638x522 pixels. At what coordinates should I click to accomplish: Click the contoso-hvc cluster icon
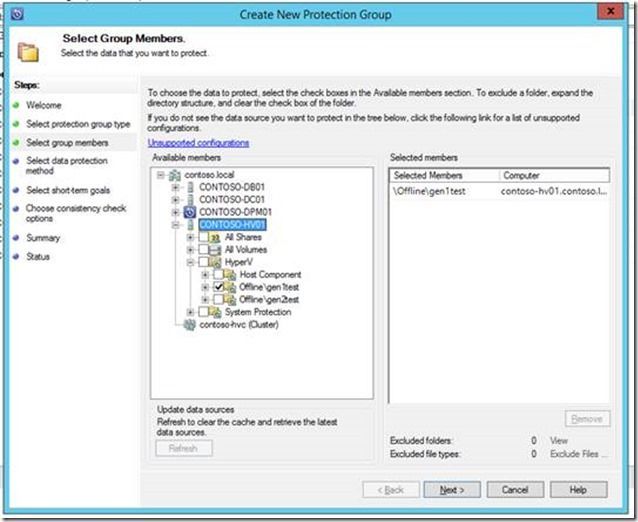click(x=190, y=325)
